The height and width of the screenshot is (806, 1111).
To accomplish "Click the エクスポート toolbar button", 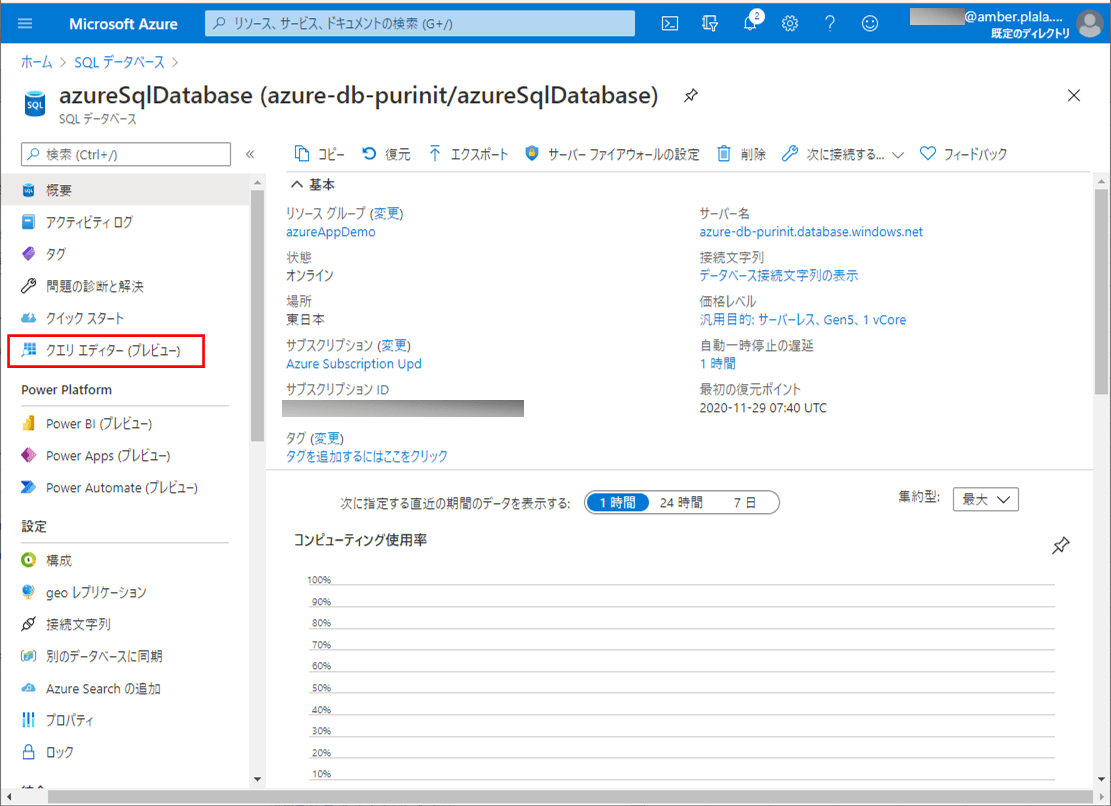I will [468, 154].
